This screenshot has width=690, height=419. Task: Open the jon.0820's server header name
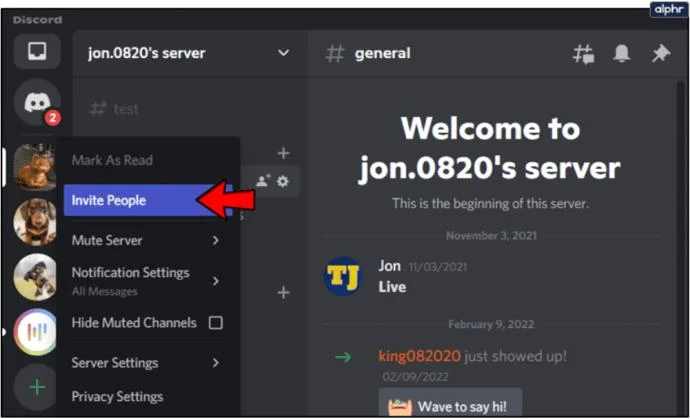point(147,53)
